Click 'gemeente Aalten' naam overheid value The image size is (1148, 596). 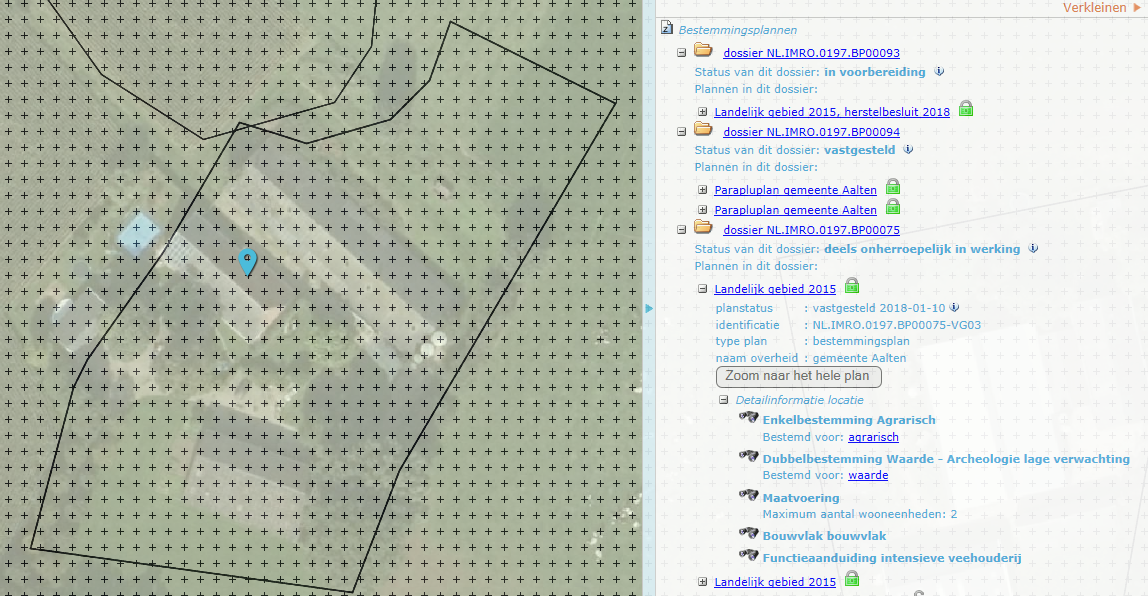(x=859, y=358)
